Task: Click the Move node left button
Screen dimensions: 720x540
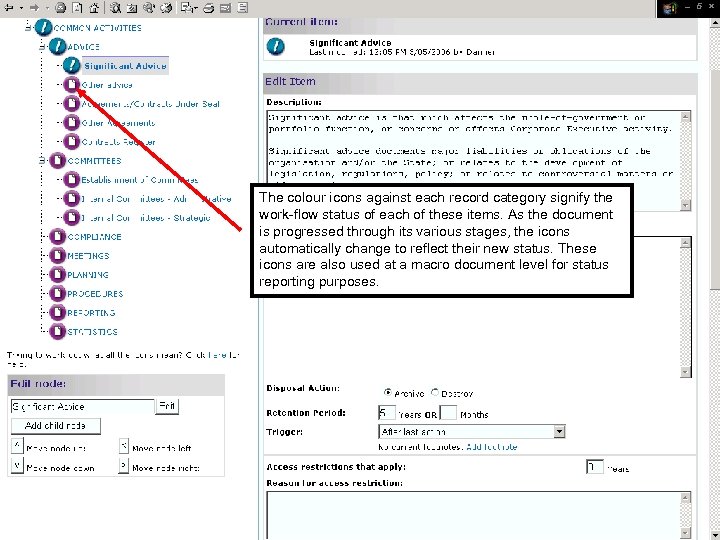Action: click(124, 445)
